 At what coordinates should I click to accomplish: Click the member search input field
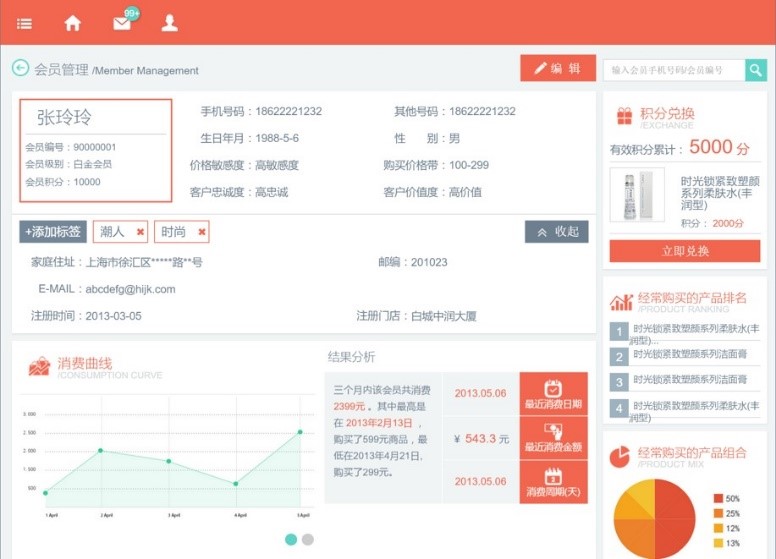673,70
